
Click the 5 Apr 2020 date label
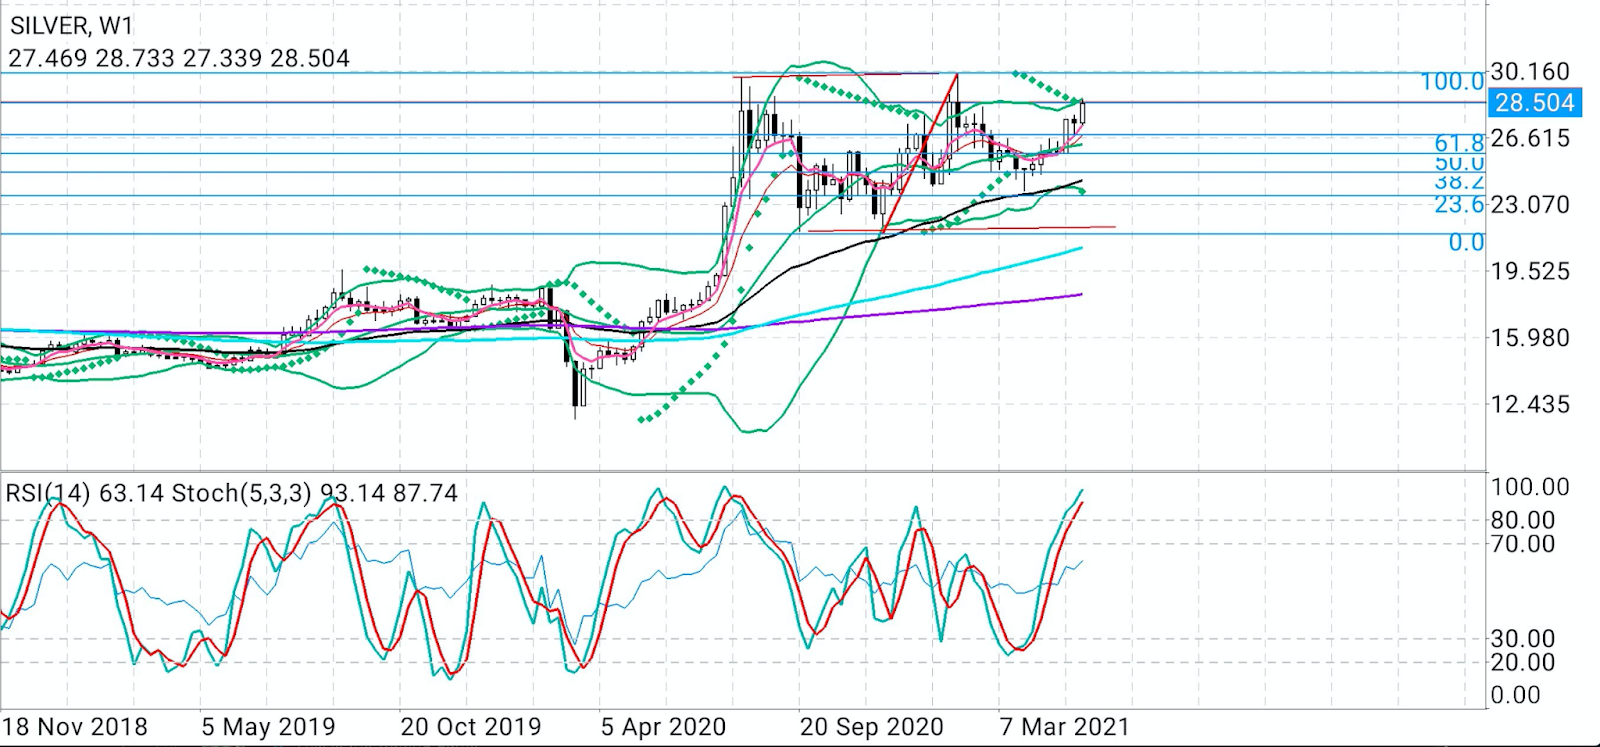pos(663,727)
